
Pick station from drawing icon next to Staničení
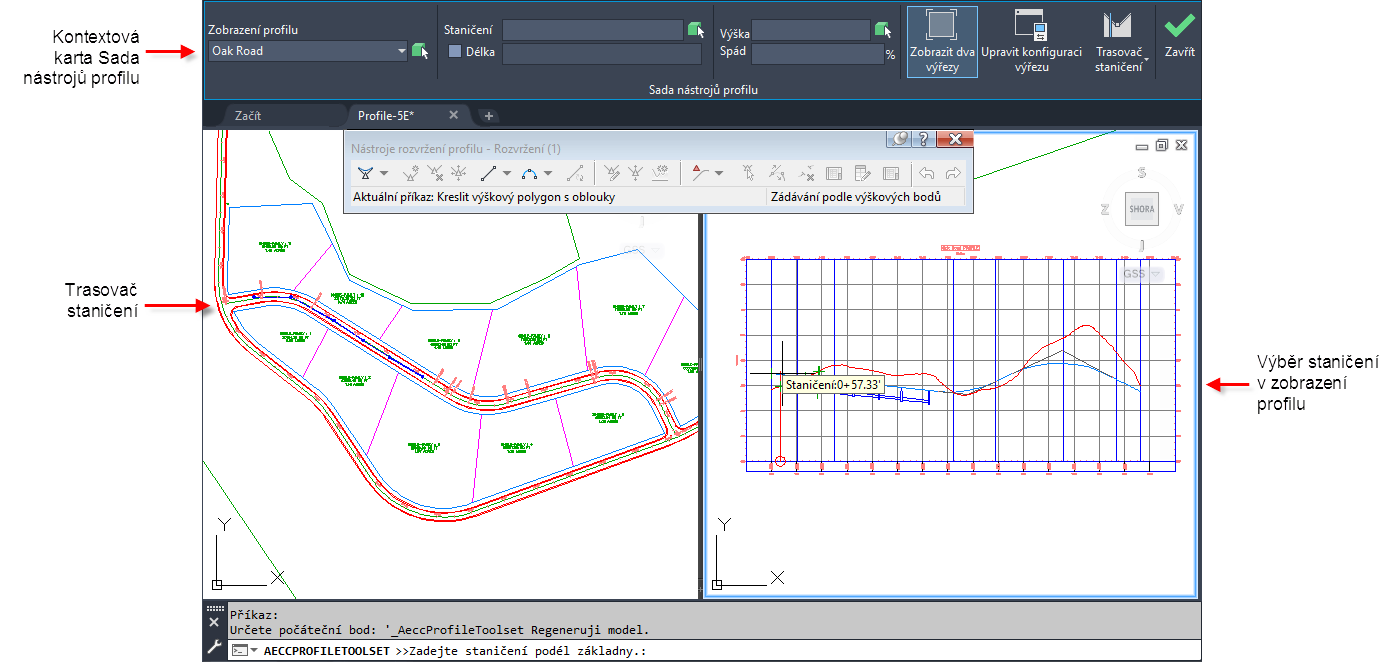696,30
